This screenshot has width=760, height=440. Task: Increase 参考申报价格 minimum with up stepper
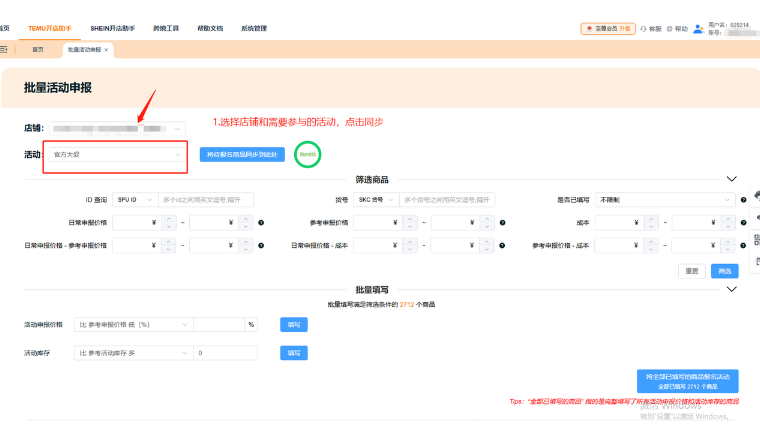click(x=410, y=219)
